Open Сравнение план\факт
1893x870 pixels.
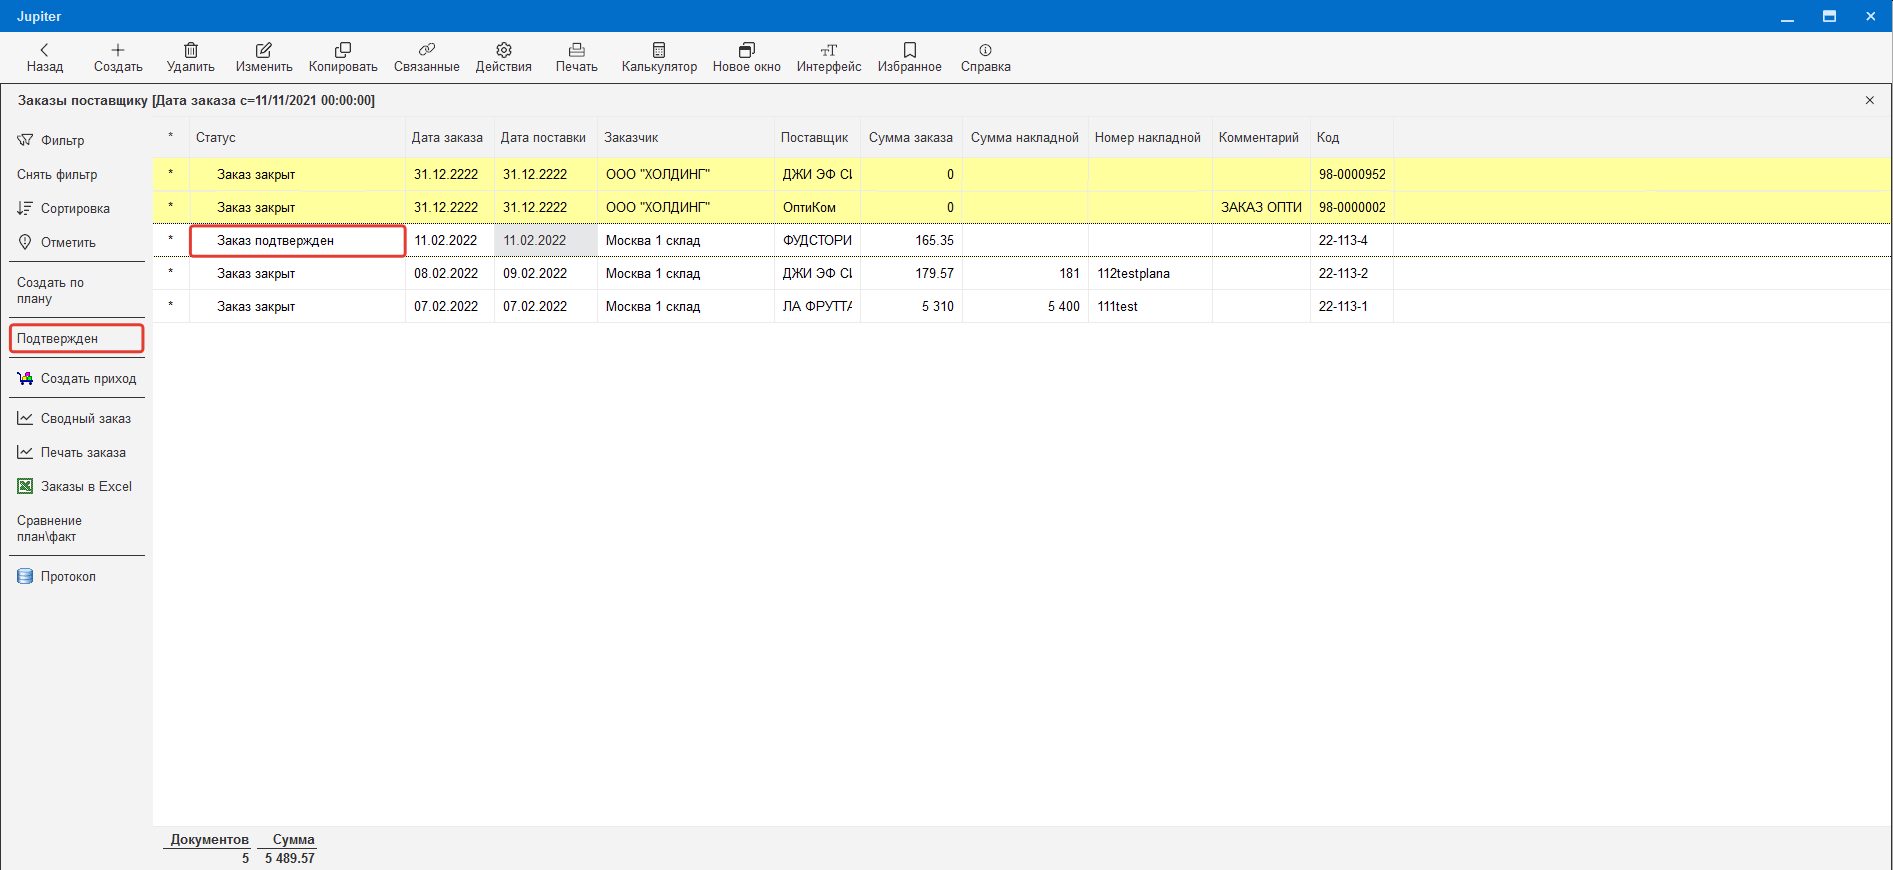coord(49,528)
